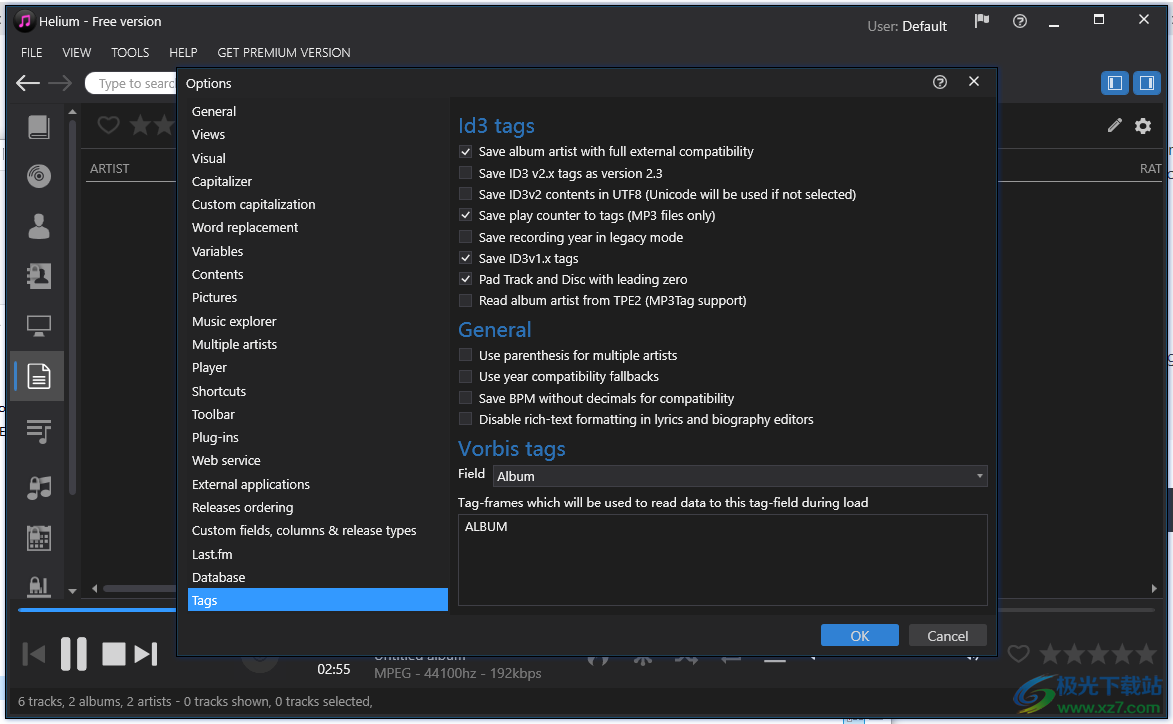This screenshot has height=724, width=1173.
Task: Expand the Vorbis Field Album dropdown
Action: (x=740, y=476)
